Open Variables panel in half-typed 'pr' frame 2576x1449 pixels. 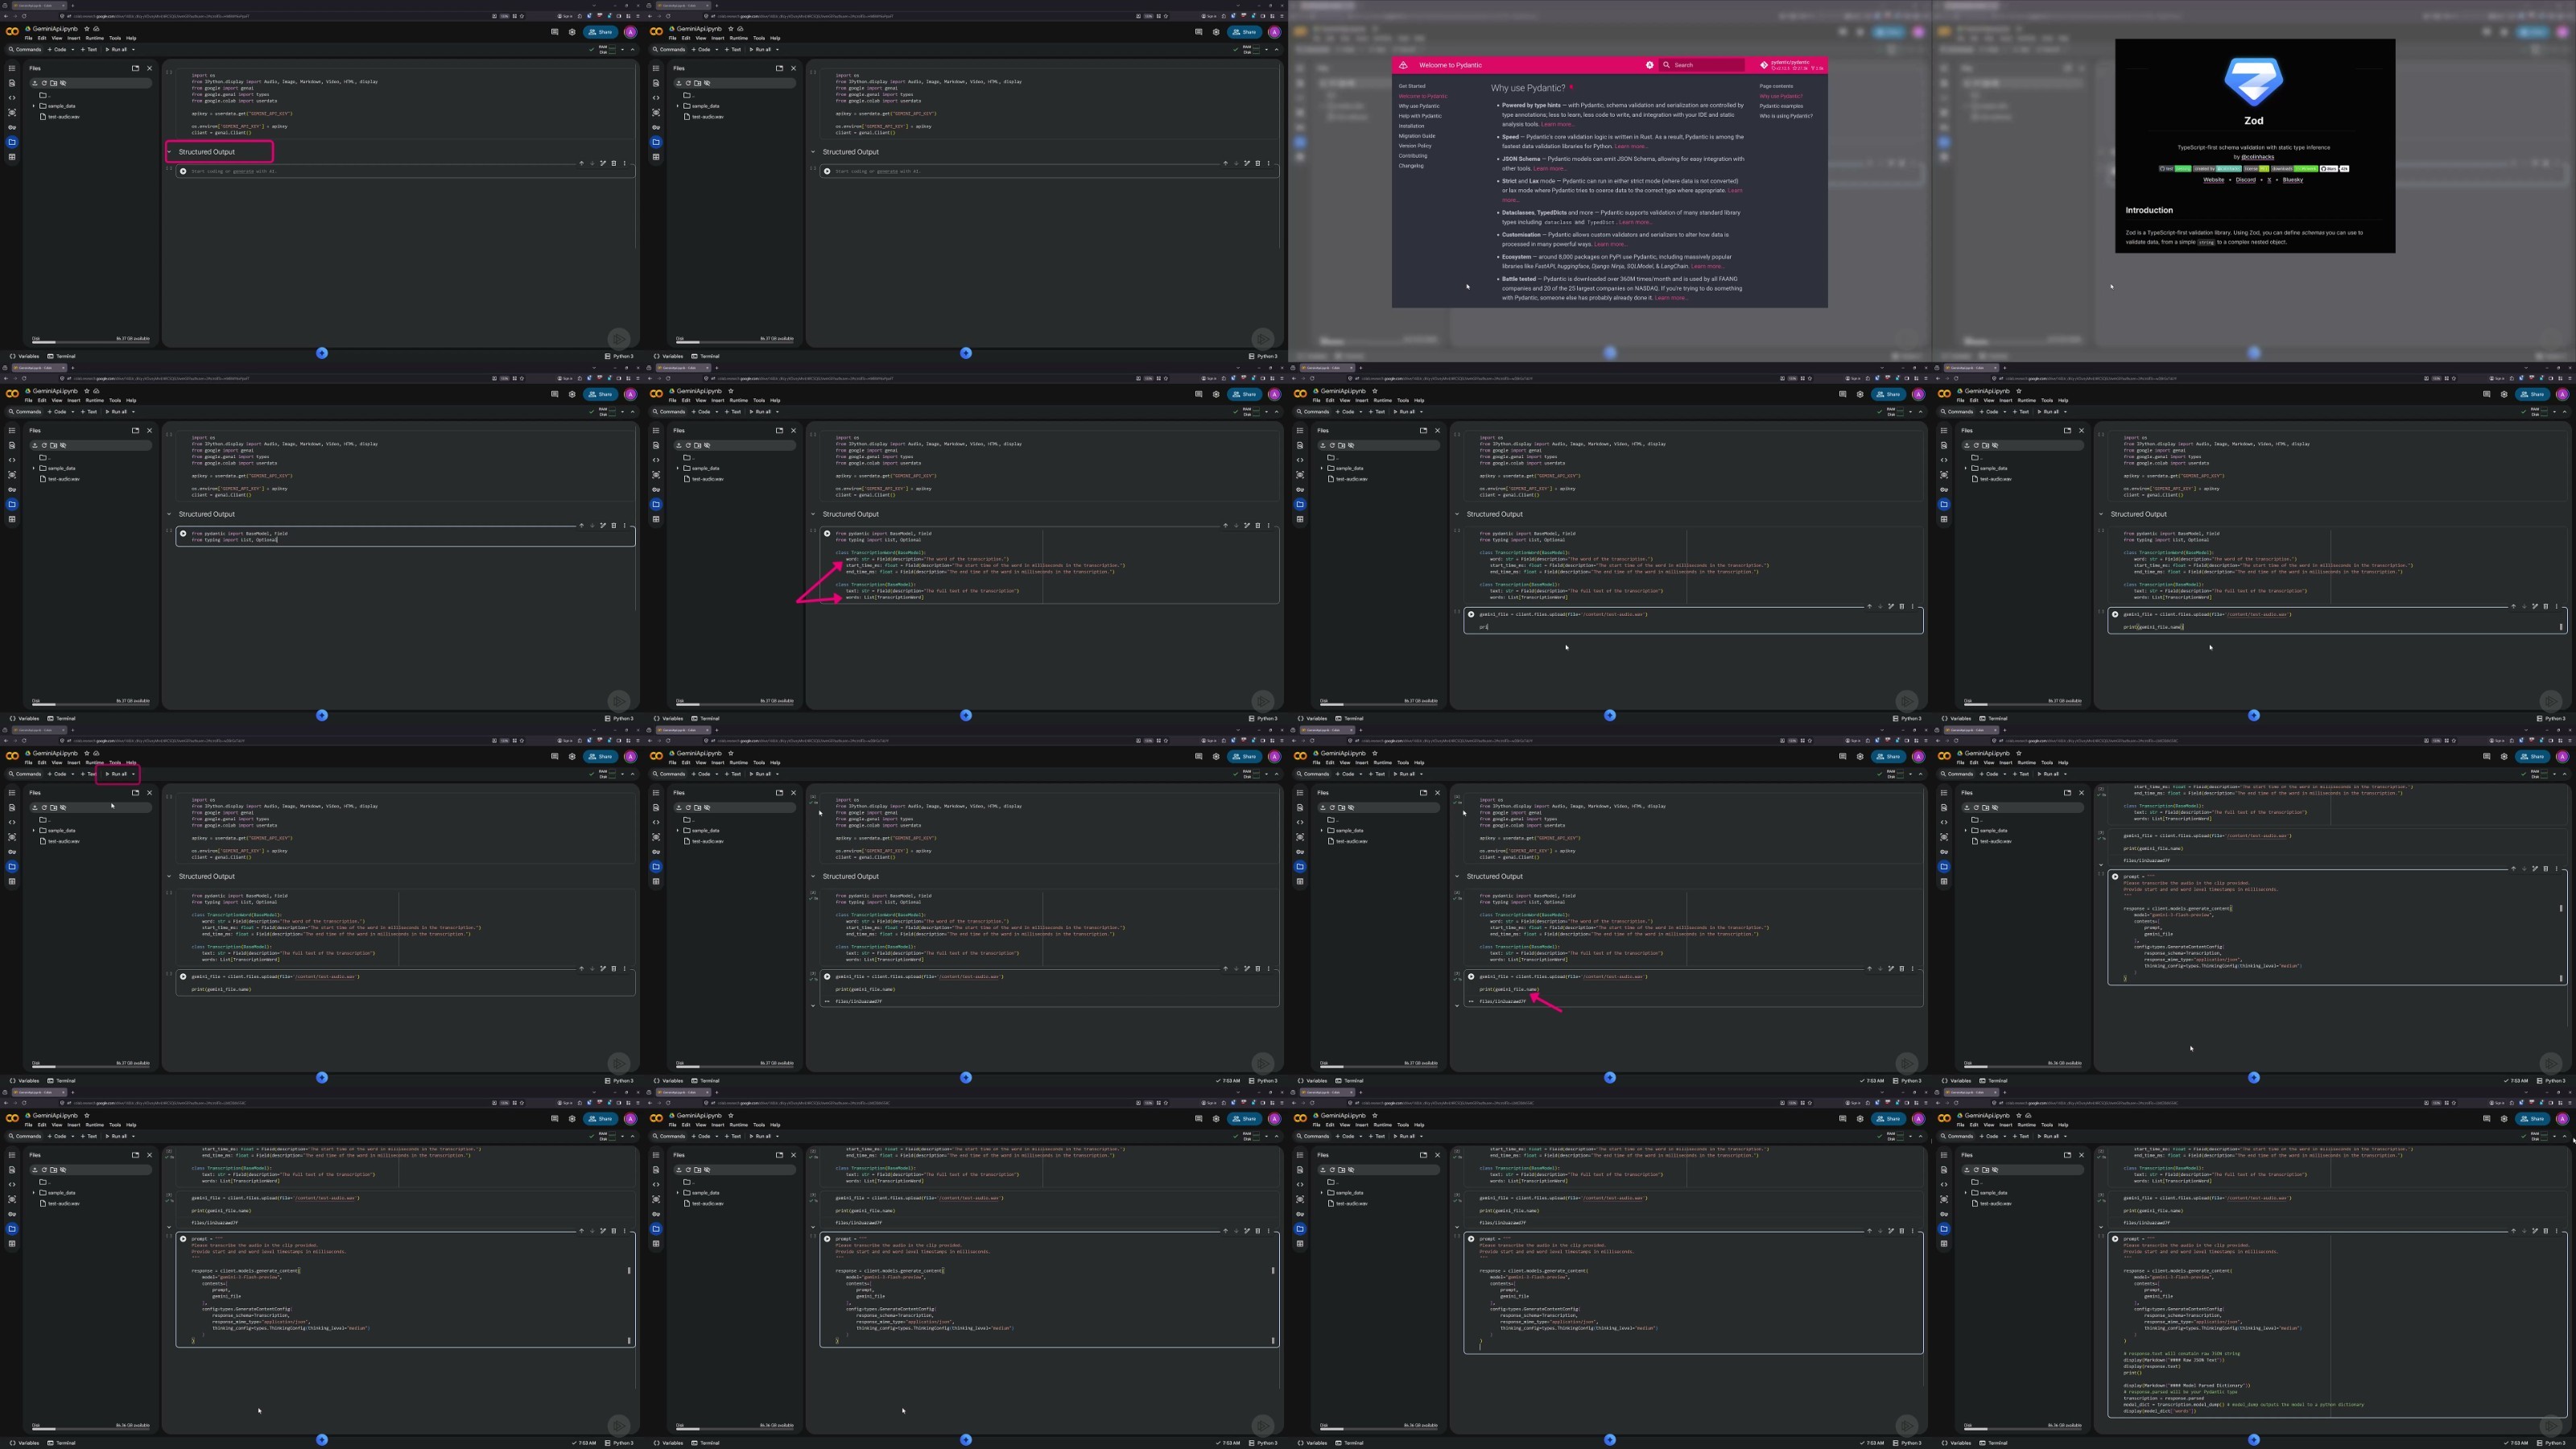point(1313,718)
